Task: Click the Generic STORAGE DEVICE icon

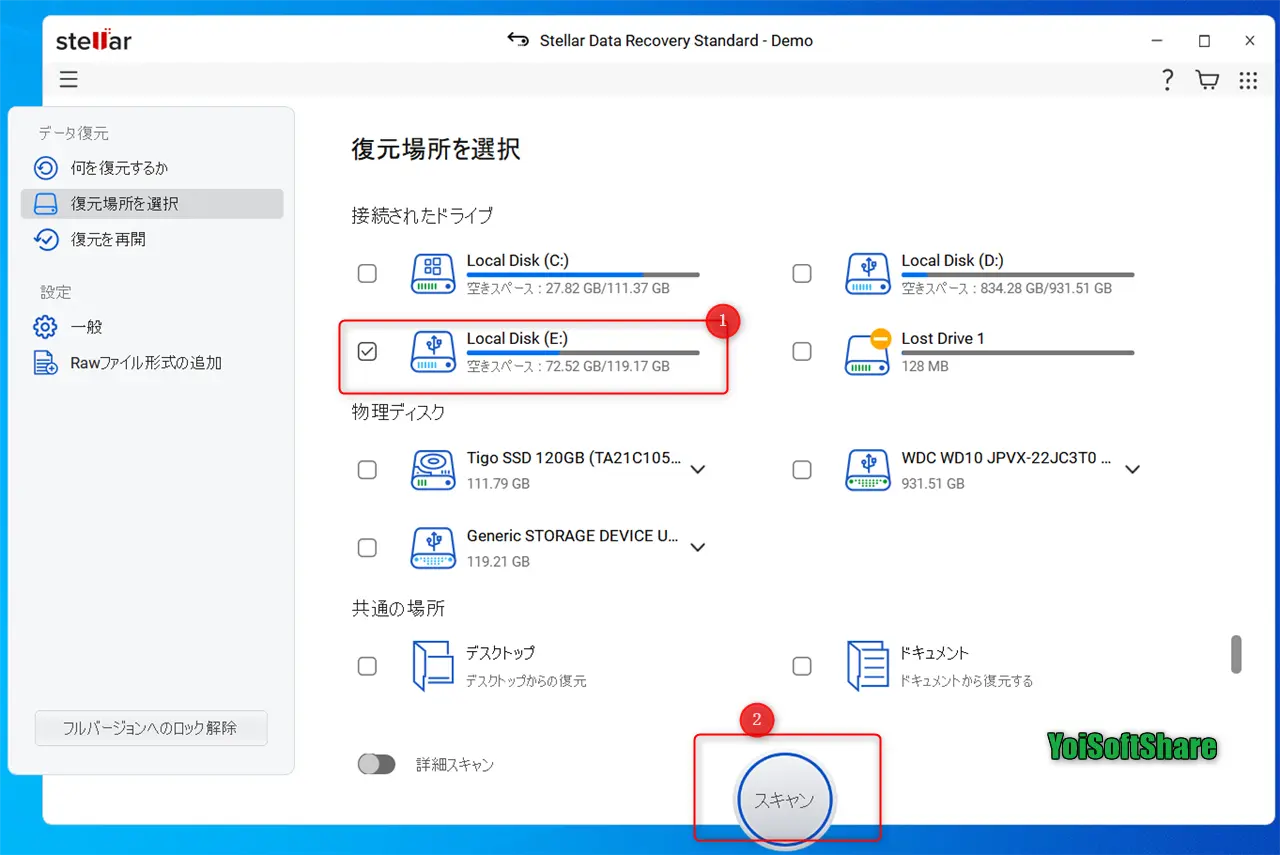Action: pos(433,548)
